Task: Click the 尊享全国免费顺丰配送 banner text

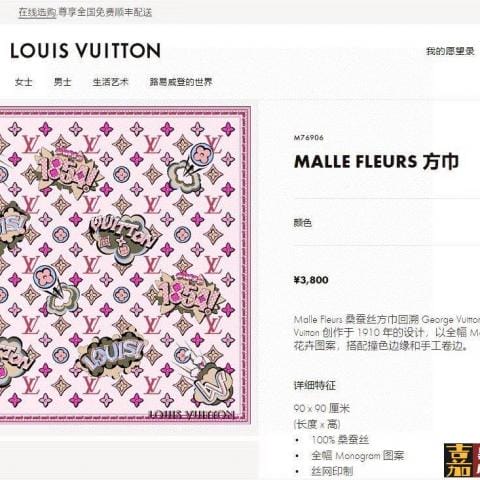Action: click(x=105, y=12)
